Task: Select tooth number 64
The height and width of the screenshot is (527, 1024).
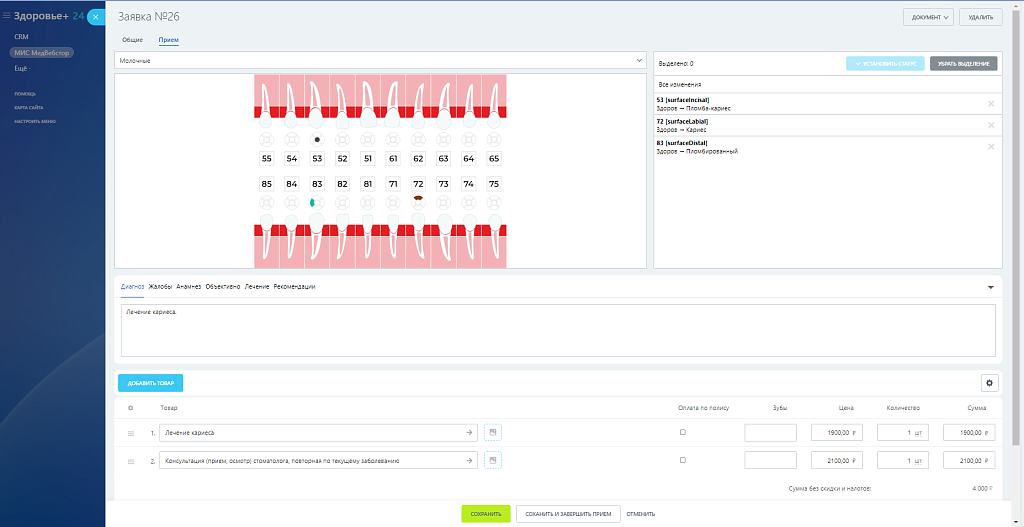Action: tap(468, 159)
